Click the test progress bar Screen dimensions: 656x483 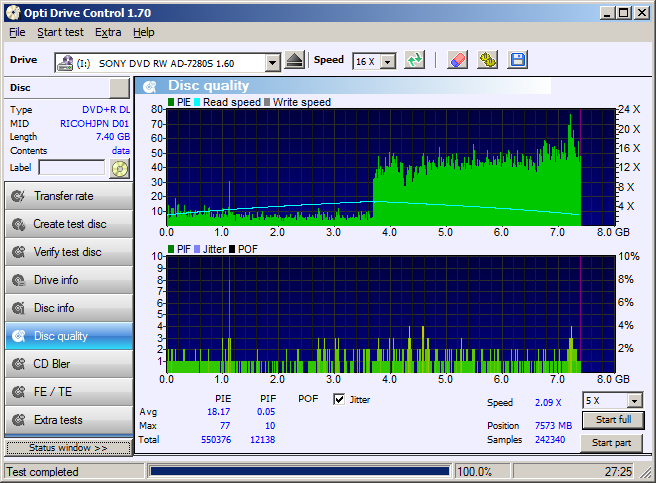[300, 471]
